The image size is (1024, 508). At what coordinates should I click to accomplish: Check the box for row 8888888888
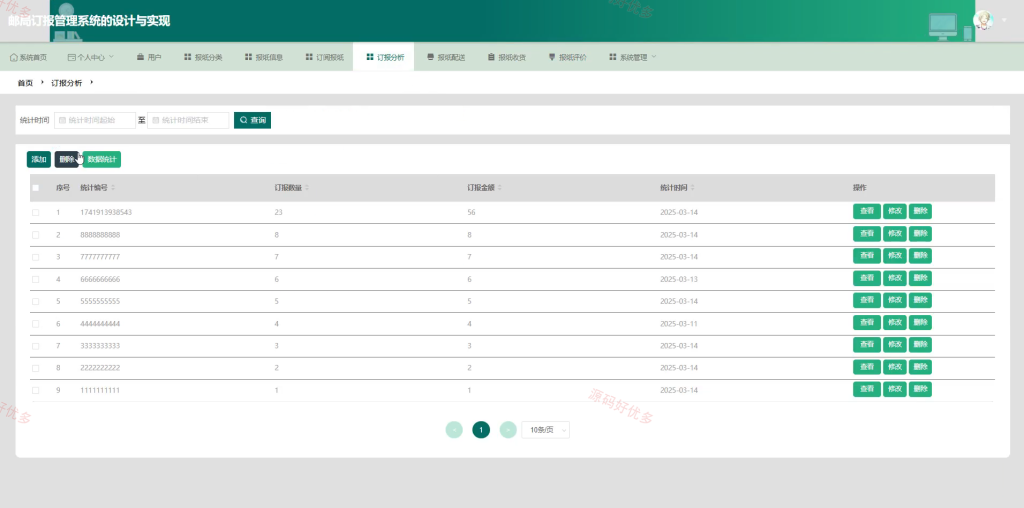[x=36, y=234]
